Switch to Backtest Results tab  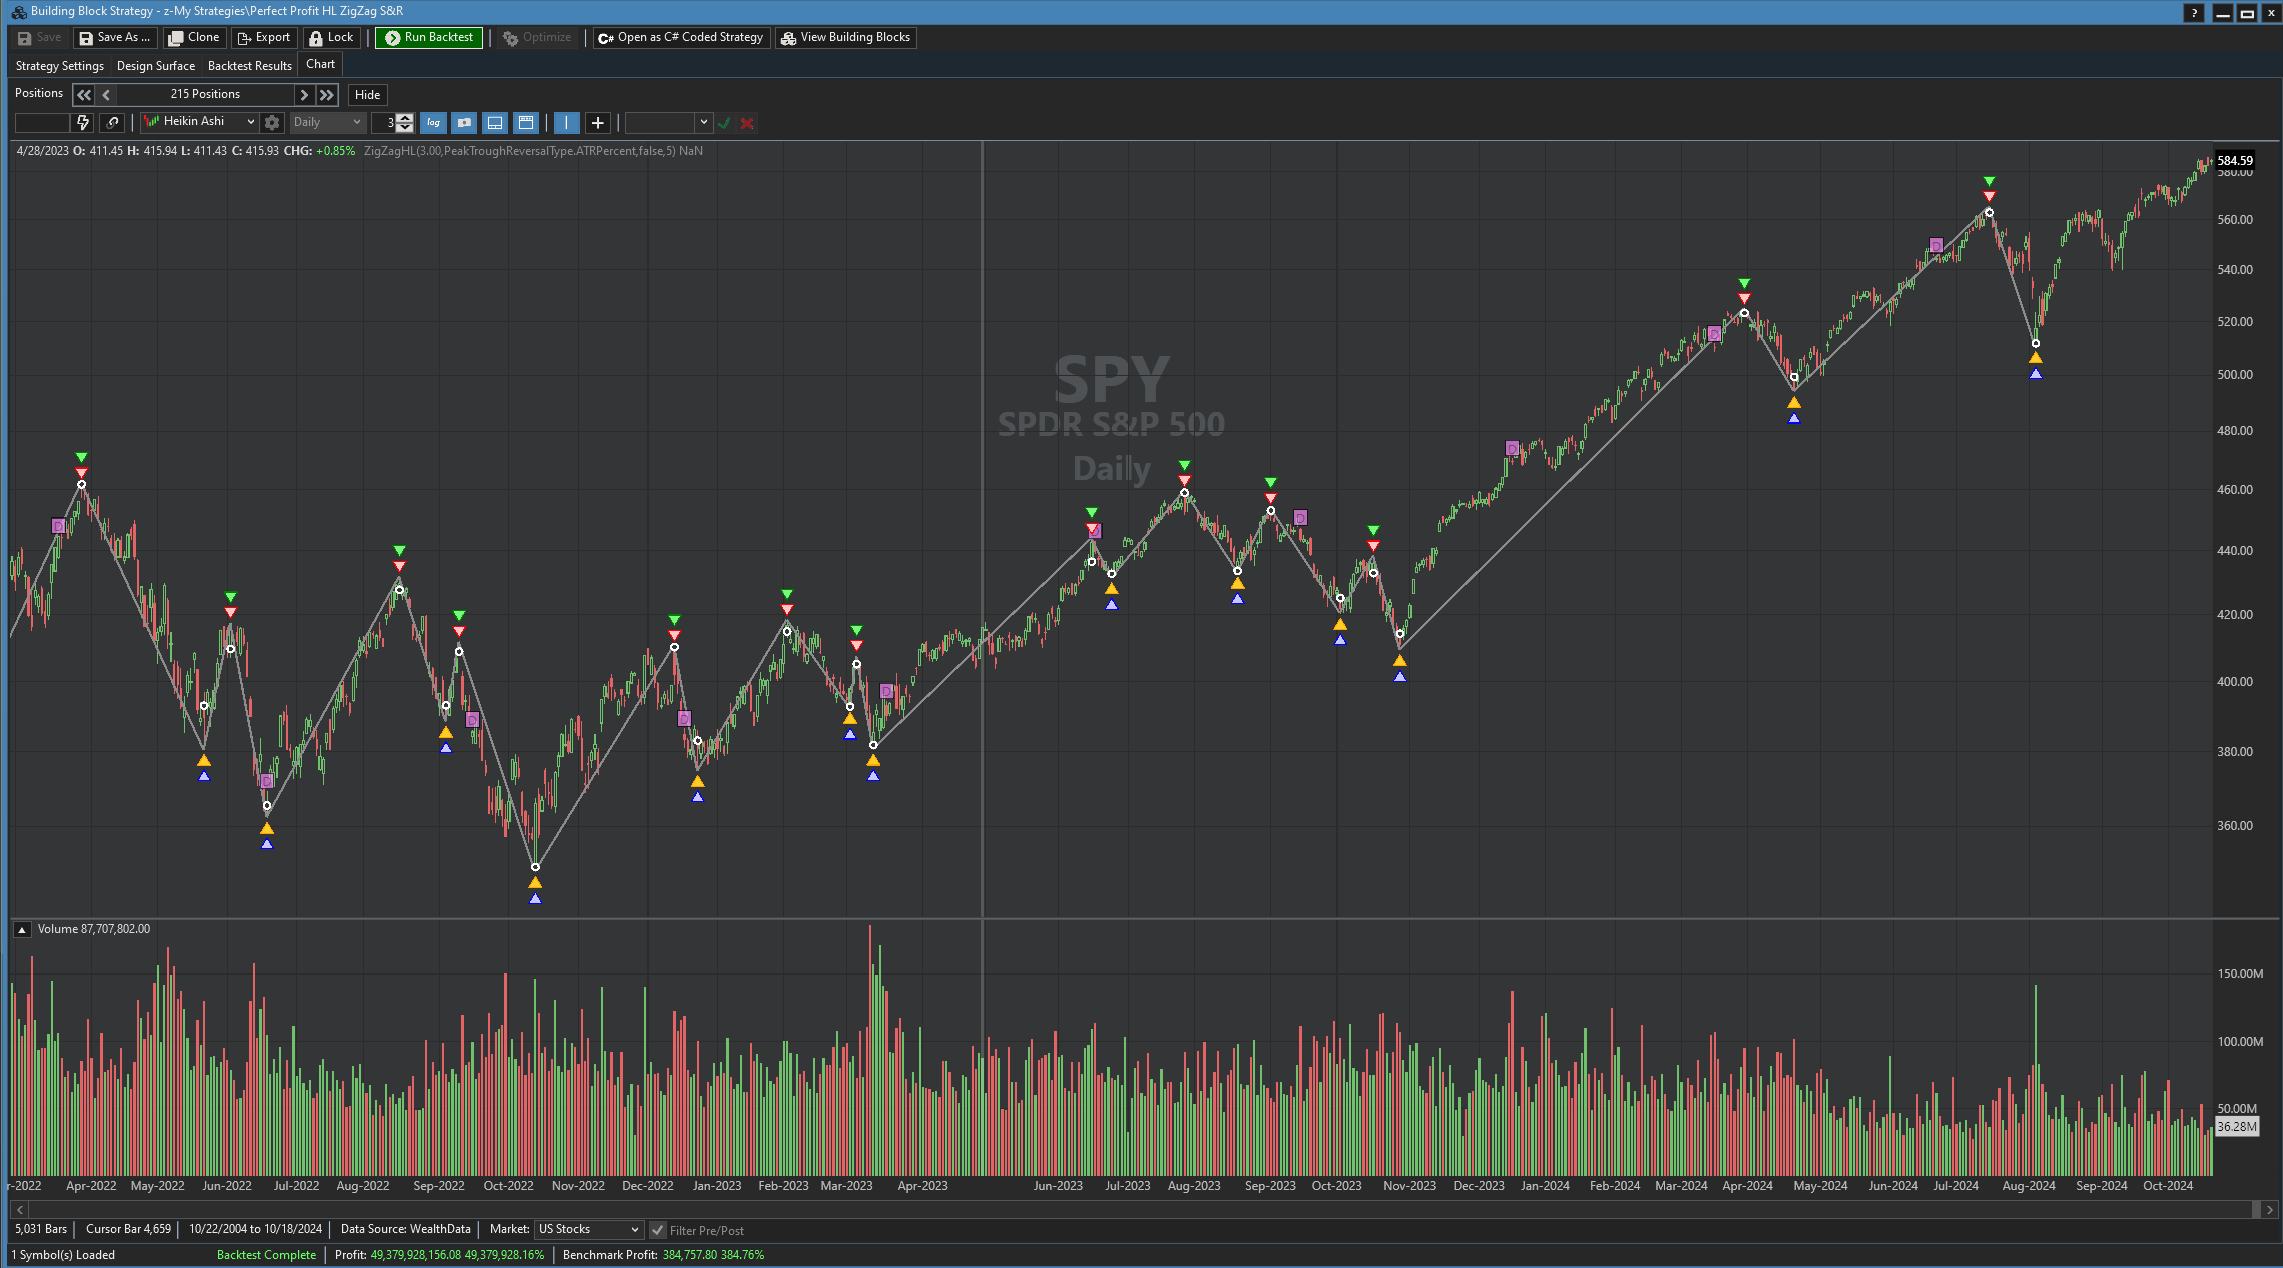tap(249, 66)
